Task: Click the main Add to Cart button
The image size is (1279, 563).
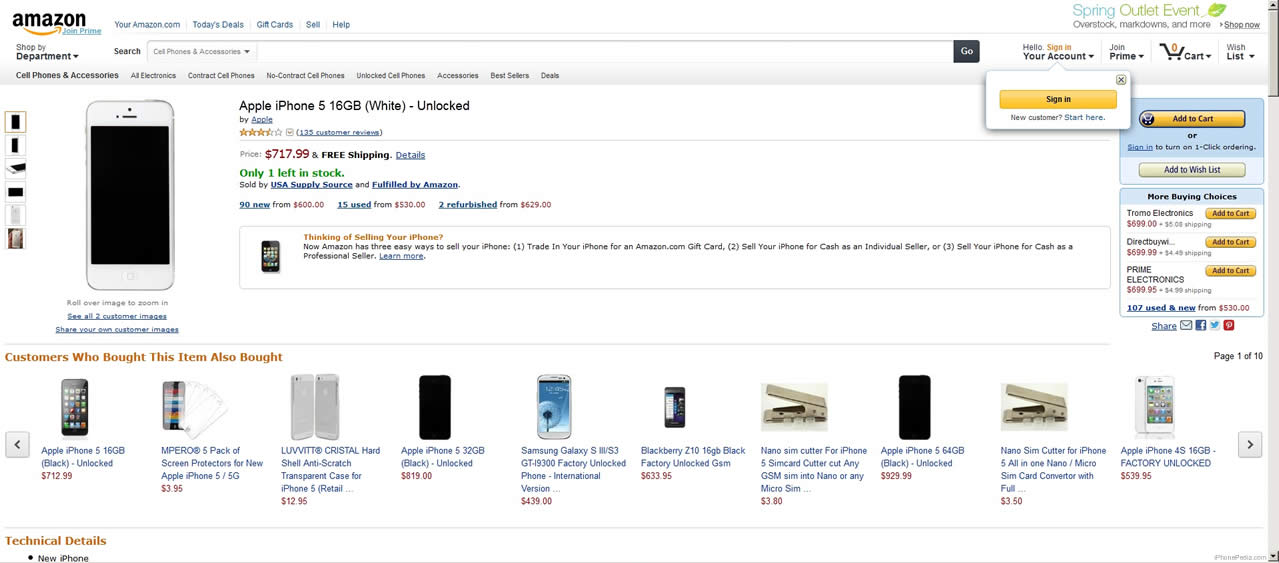Action: coord(1192,119)
